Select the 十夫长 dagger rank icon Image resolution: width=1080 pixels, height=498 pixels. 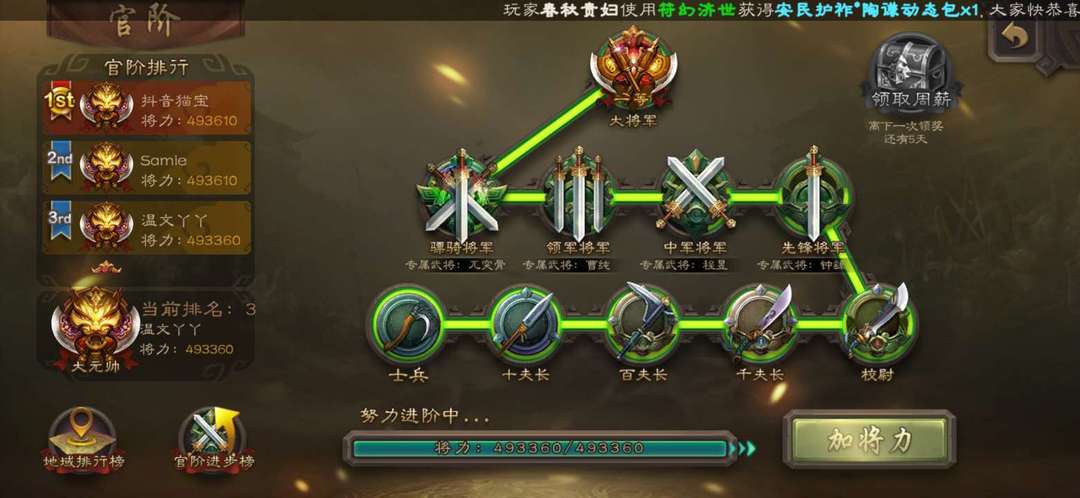tap(525, 324)
